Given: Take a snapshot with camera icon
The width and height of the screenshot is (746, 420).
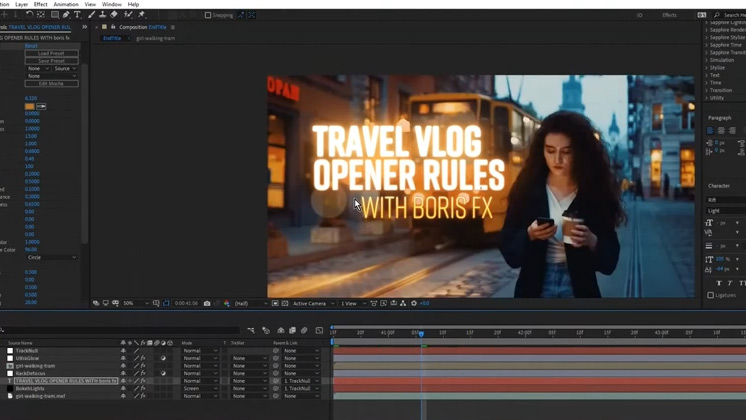Looking at the screenshot, I should (x=207, y=303).
